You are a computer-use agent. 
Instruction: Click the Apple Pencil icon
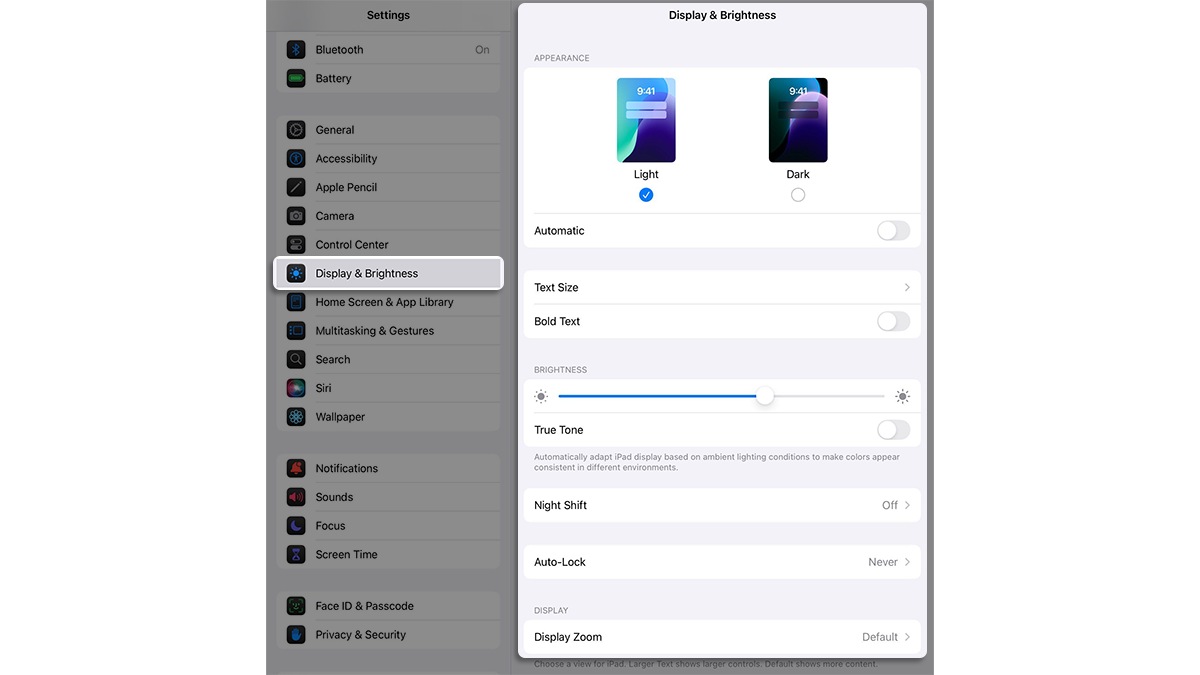pyautogui.click(x=296, y=187)
